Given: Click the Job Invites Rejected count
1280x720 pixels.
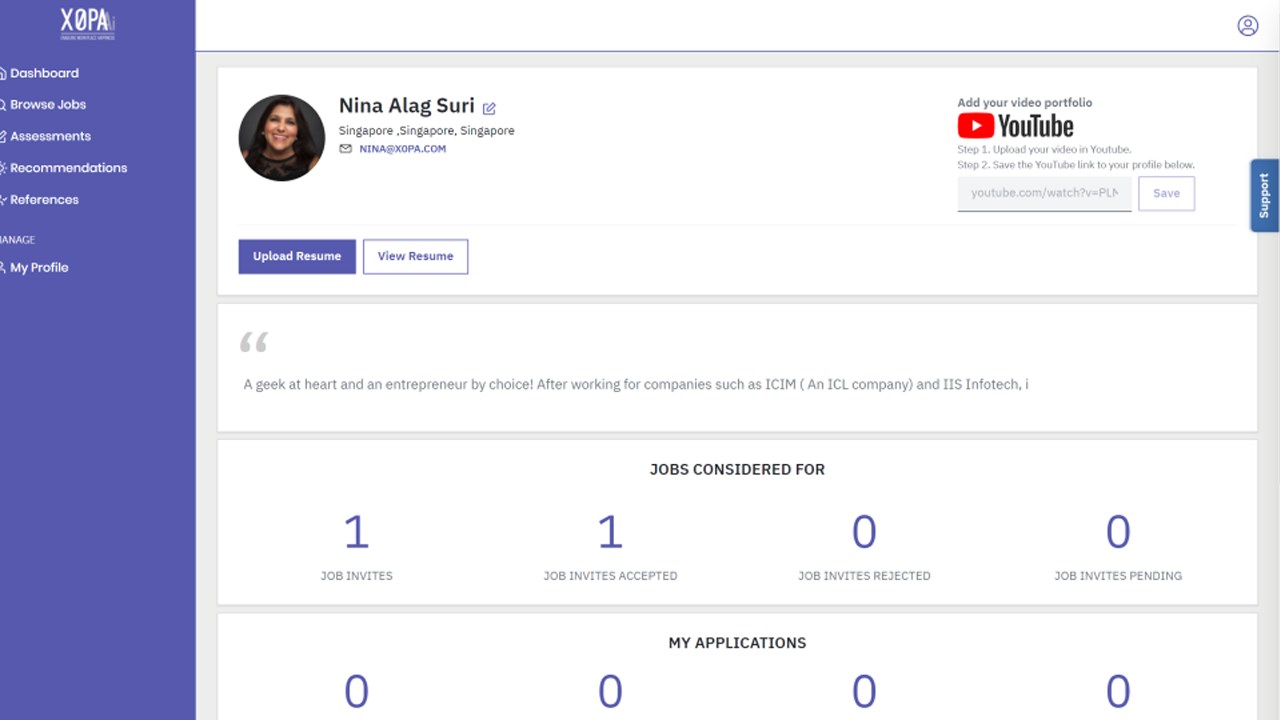Looking at the screenshot, I should (864, 532).
